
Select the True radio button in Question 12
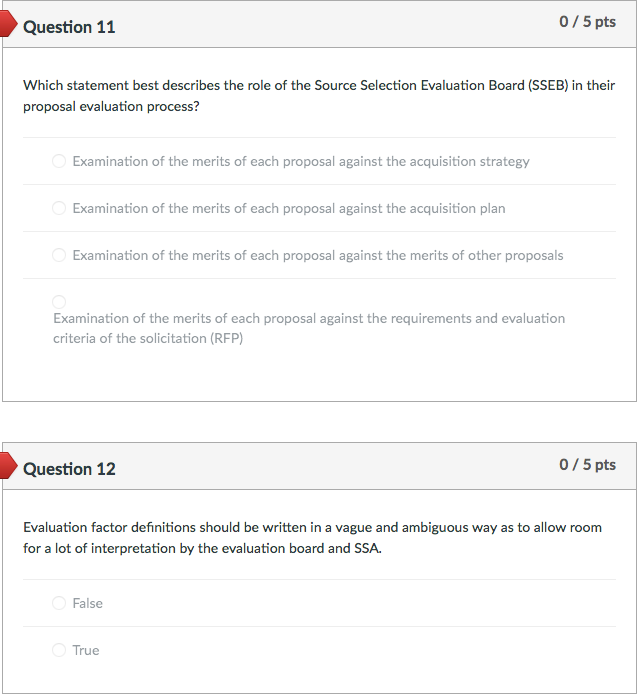[59, 650]
